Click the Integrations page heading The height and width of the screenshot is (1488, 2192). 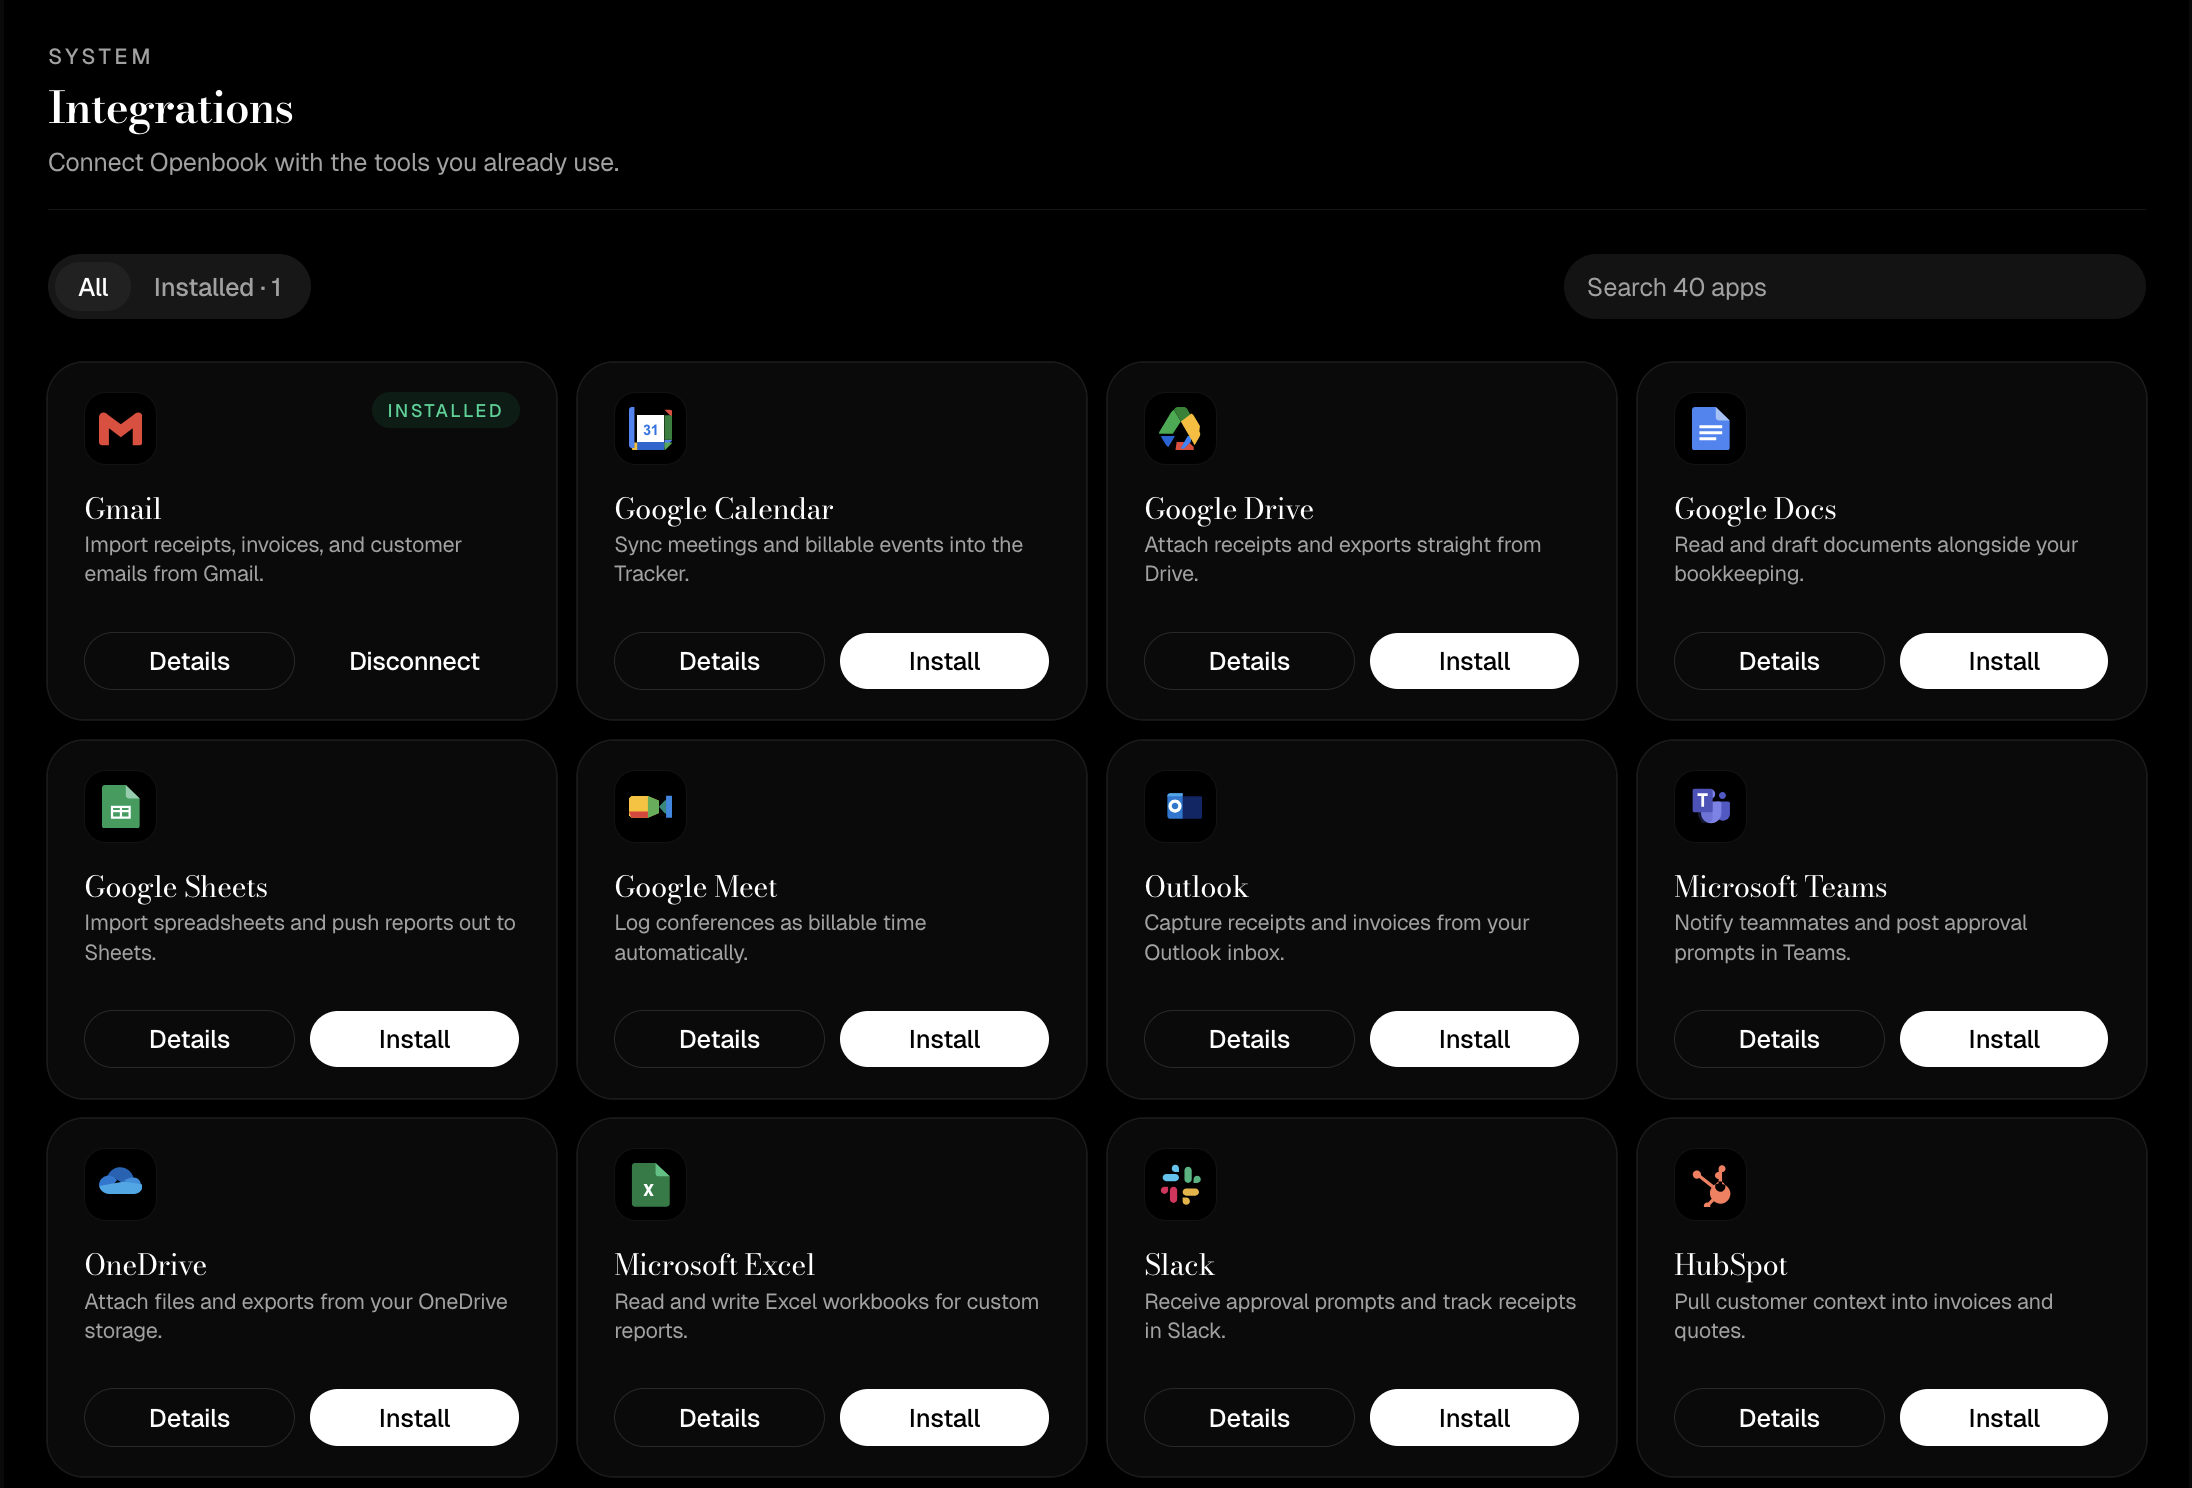tap(171, 108)
